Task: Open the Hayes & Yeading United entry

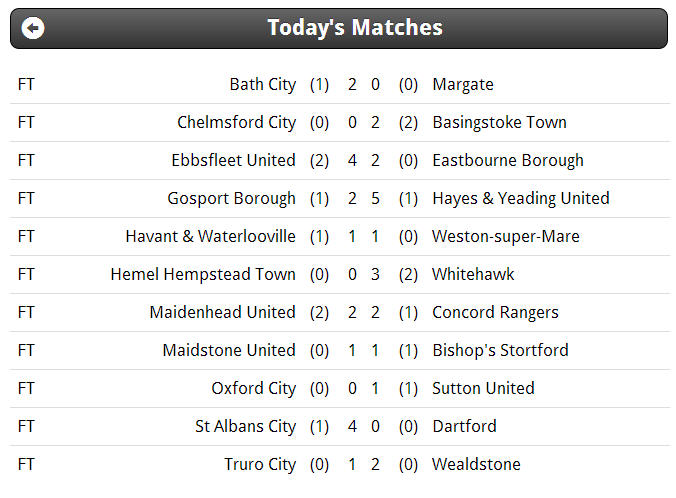Action: click(x=521, y=198)
